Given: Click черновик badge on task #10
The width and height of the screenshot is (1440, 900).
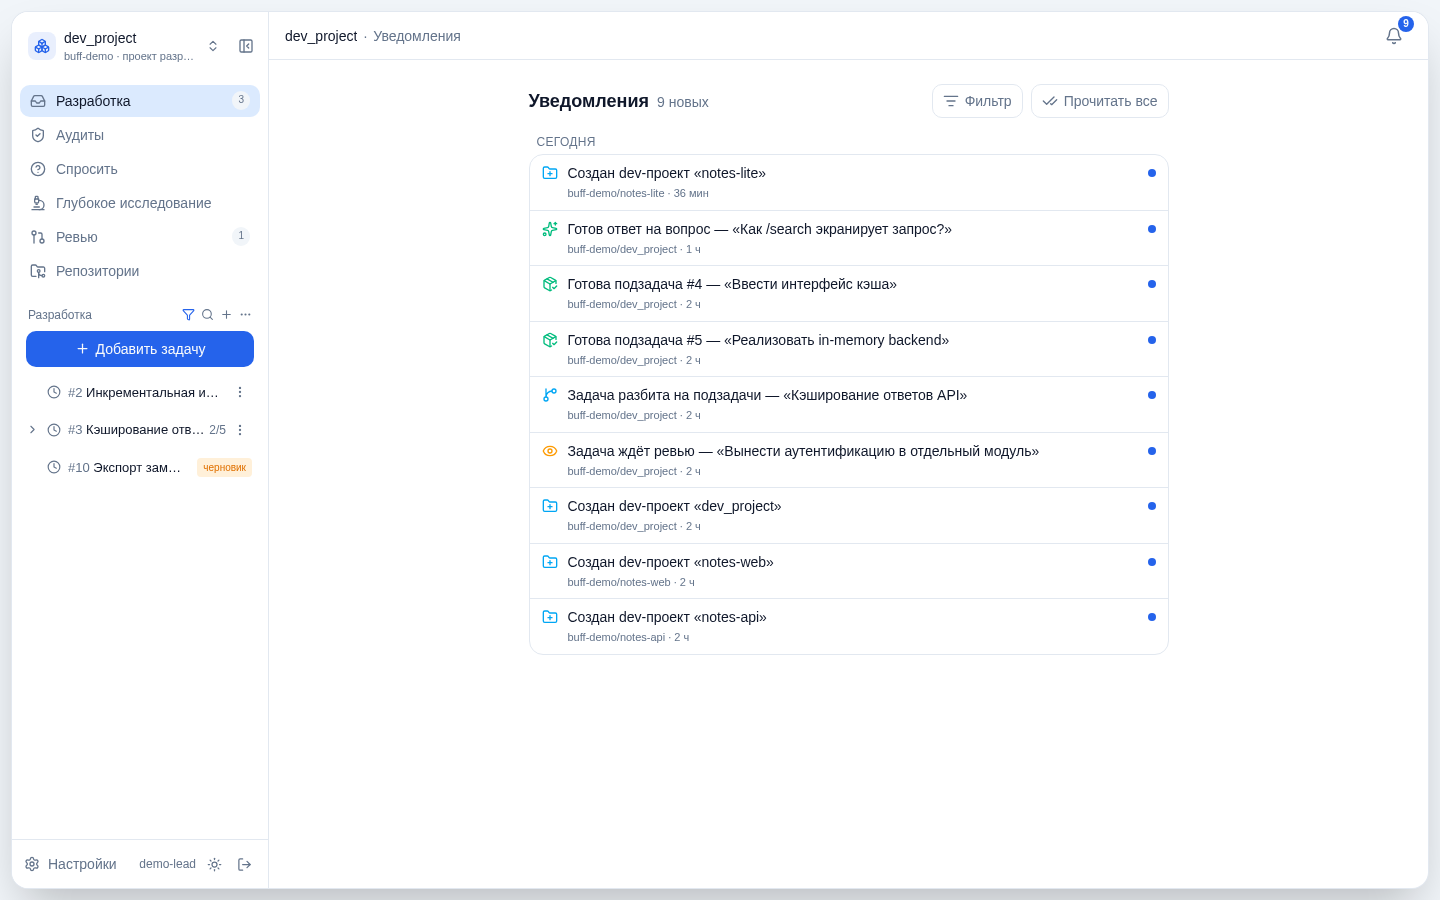Looking at the screenshot, I should point(224,468).
